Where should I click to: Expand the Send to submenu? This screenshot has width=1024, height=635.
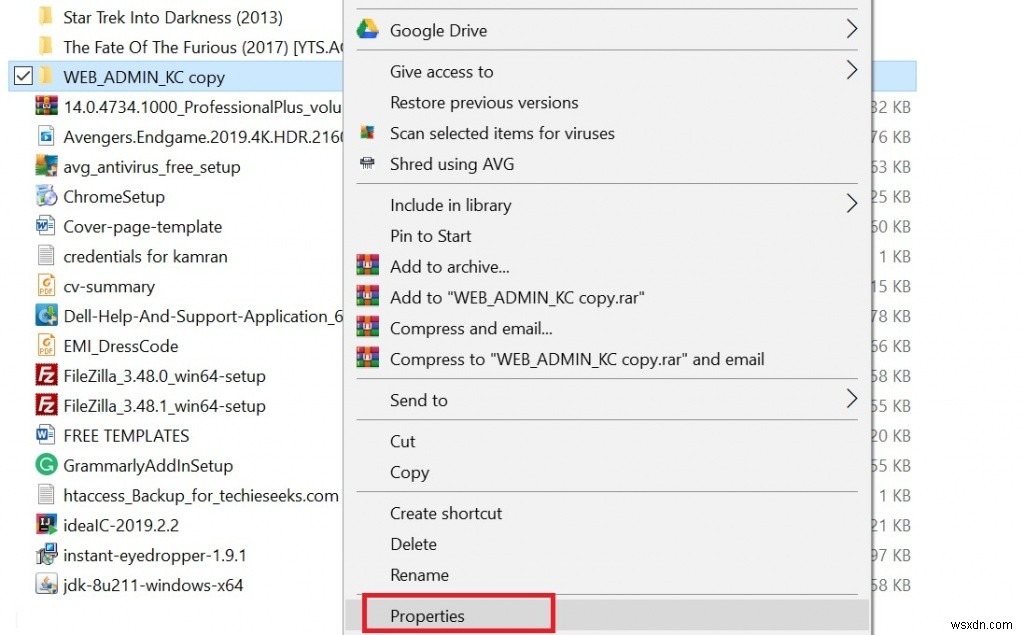click(418, 400)
